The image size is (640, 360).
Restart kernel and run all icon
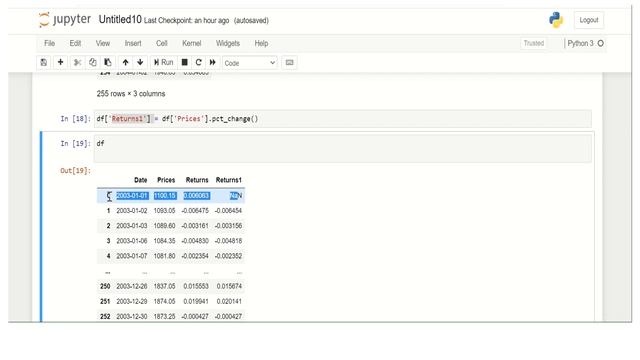pyautogui.click(x=213, y=62)
